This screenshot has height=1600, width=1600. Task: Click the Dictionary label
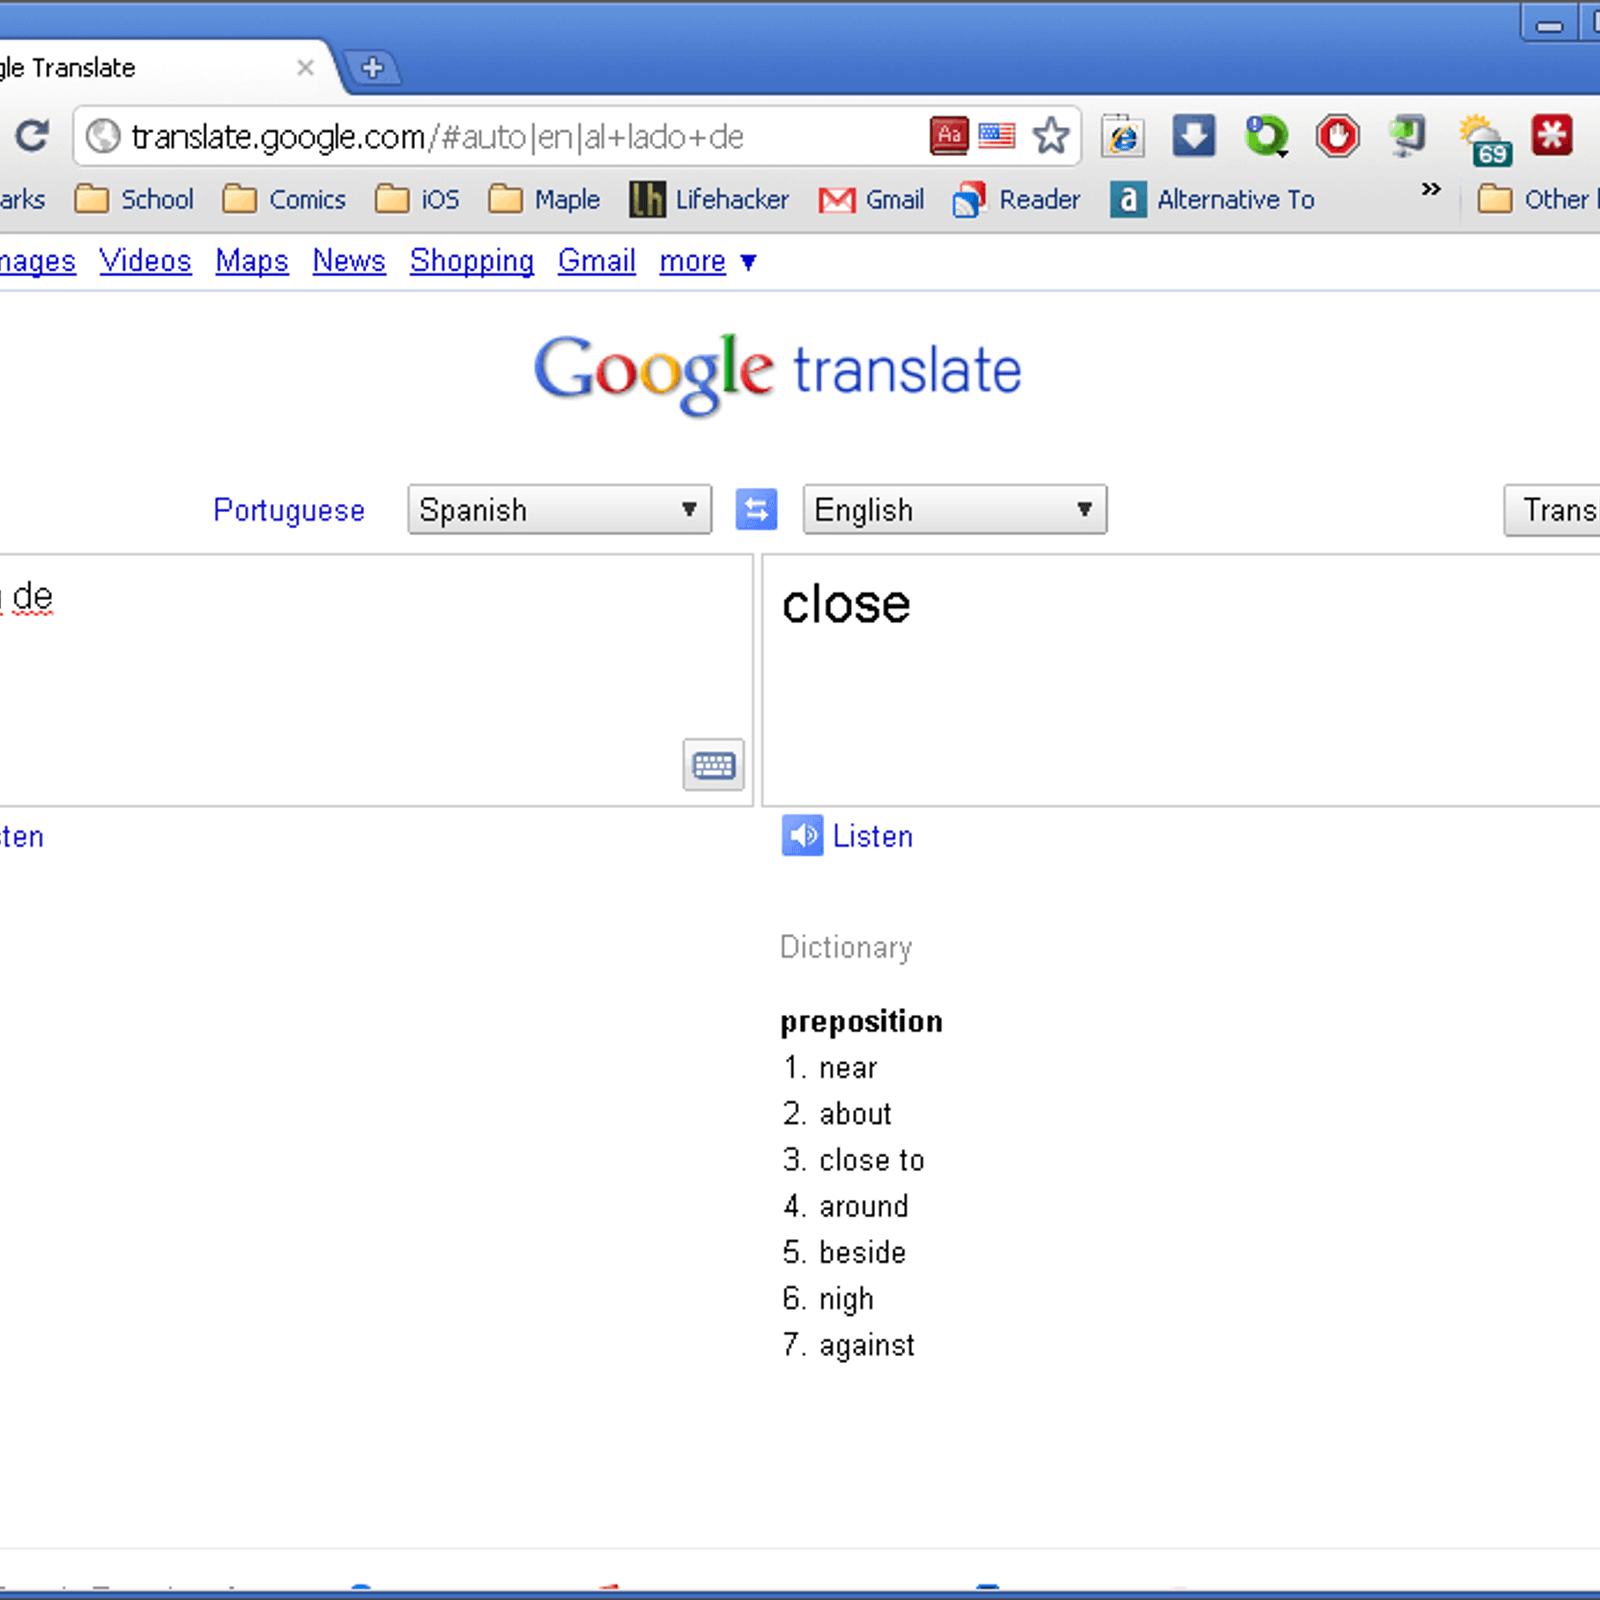point(846,947)
